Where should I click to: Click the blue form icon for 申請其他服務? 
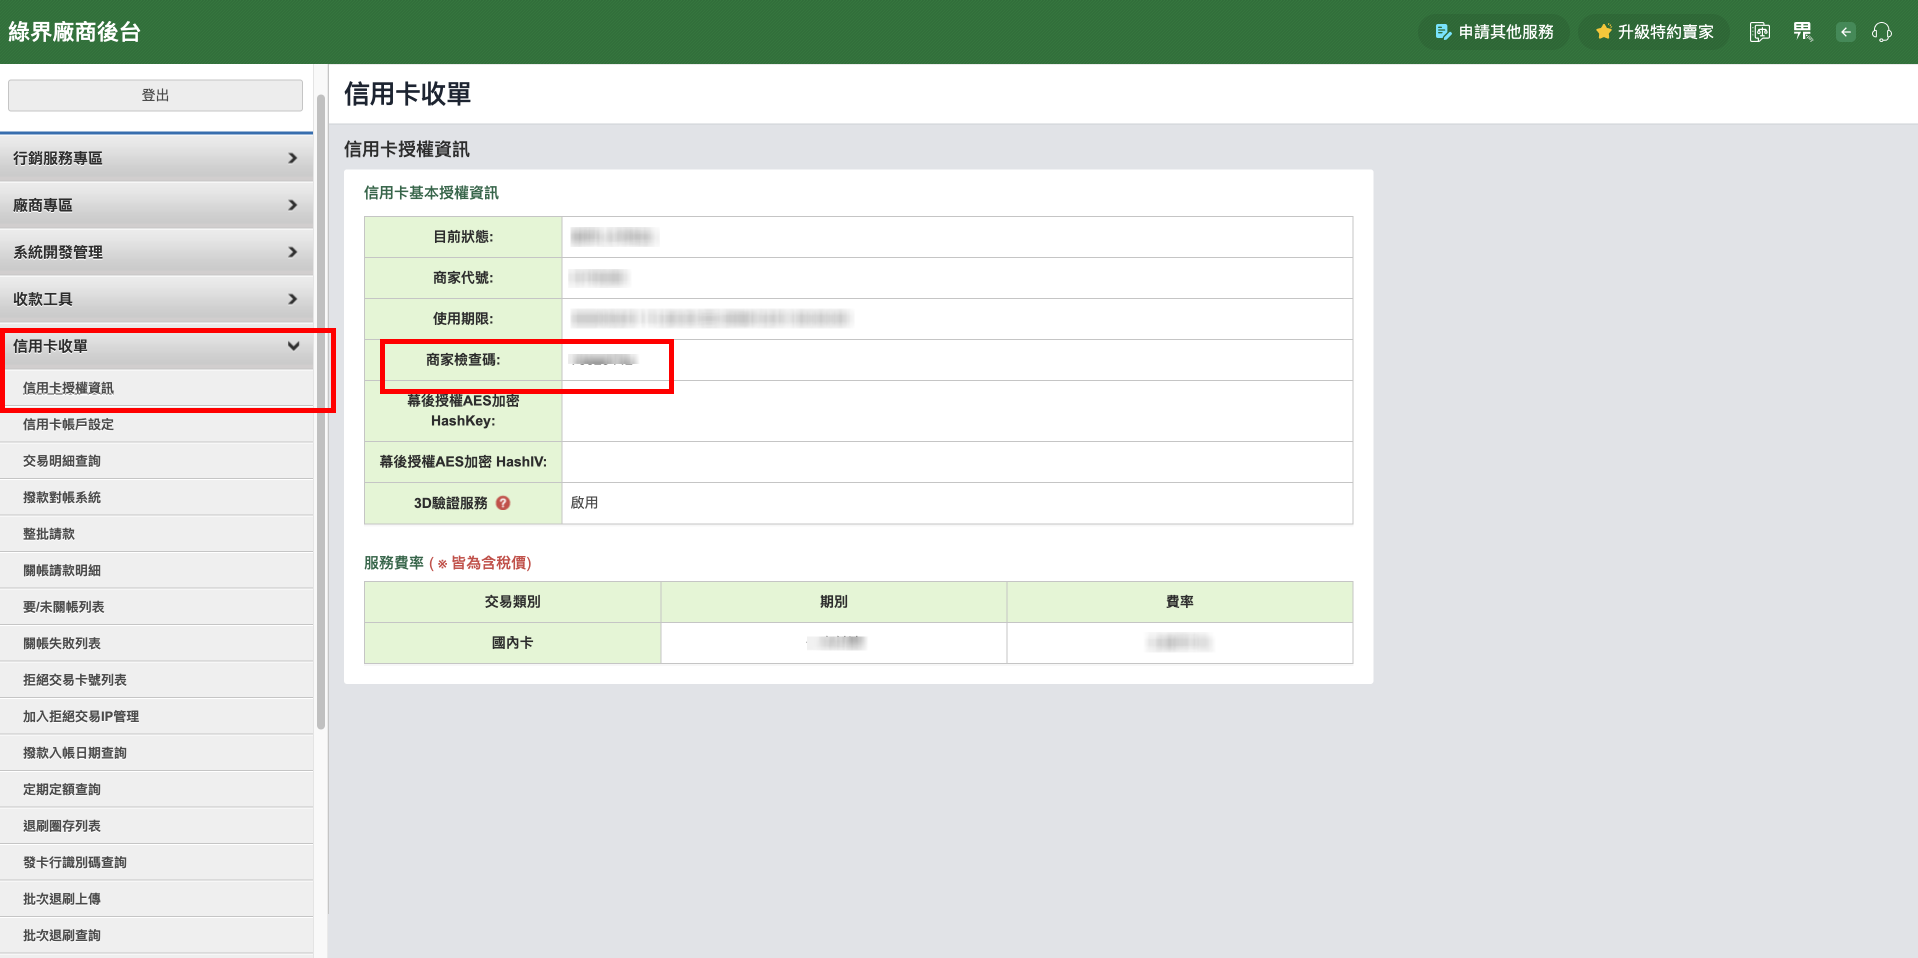(x=1443, y=32)
